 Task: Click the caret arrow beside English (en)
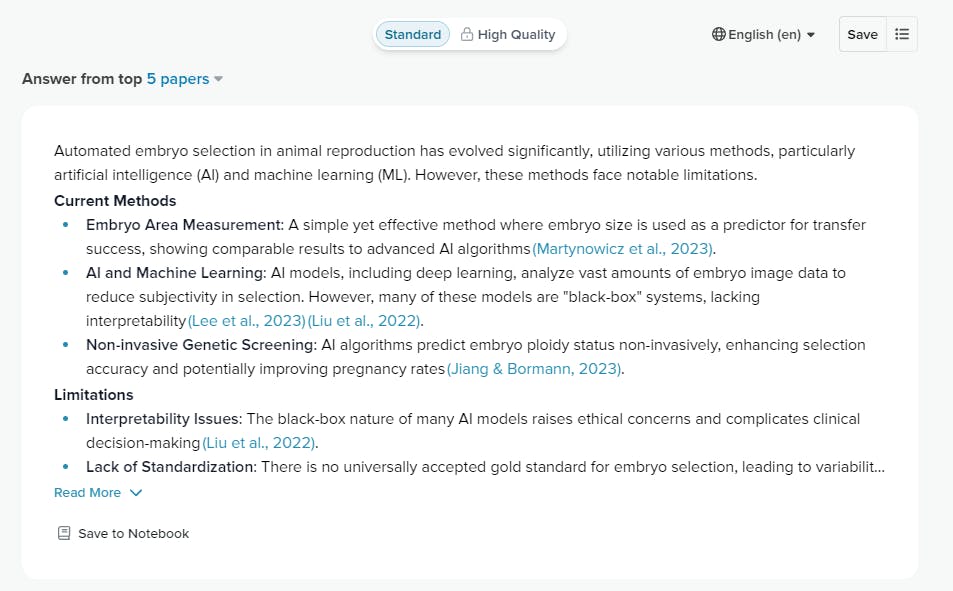811,35
